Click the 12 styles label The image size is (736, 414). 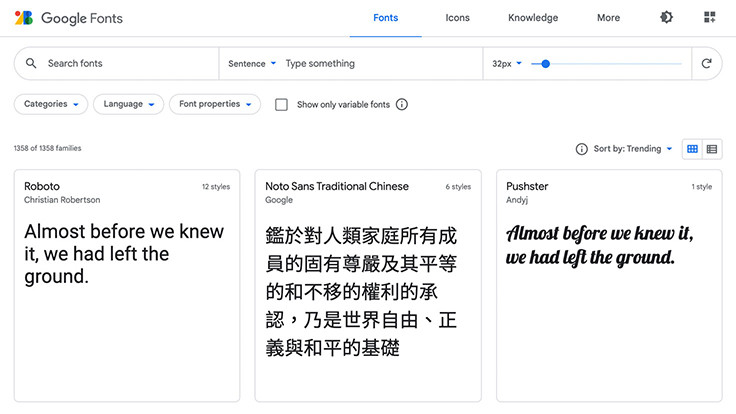tap(216, 187)
